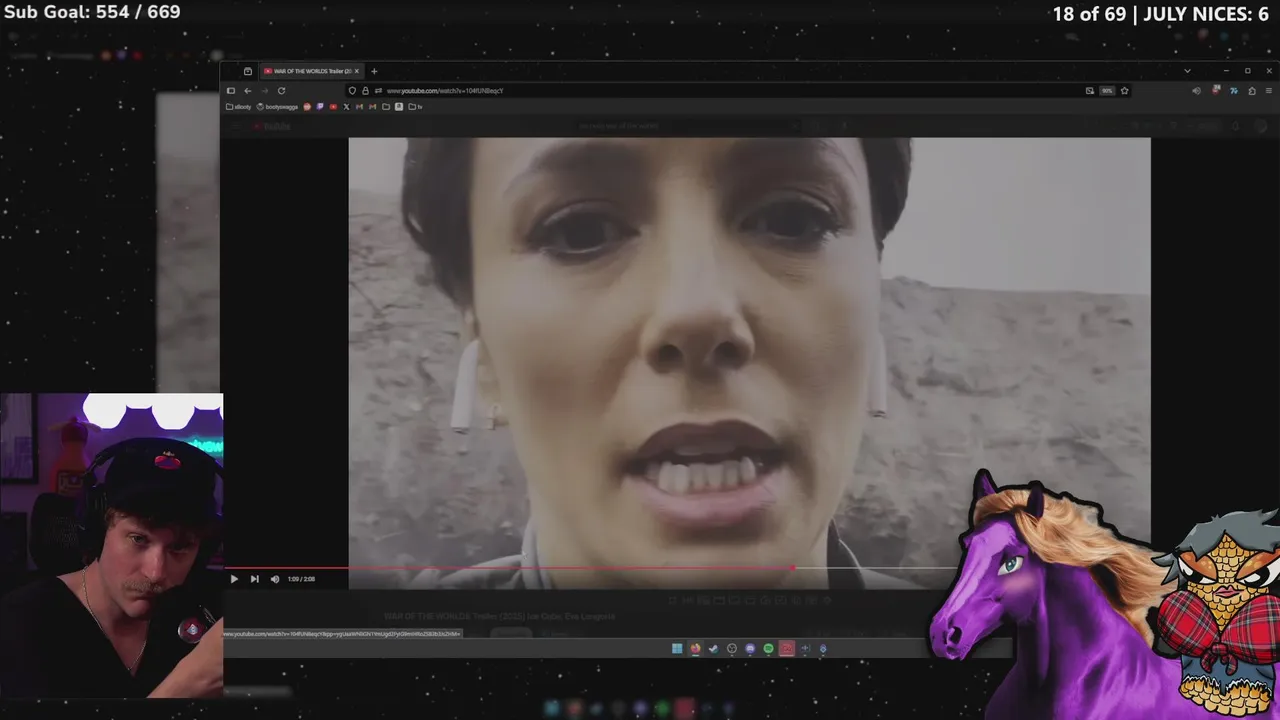This screenshot has height=720, width=1280.
Task: Open the Firefox View button
Action: pyautogui.click(x=248, y=71)
